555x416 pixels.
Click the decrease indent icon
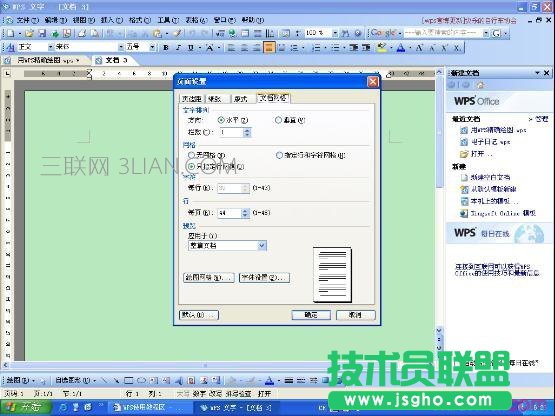point(354,47)
